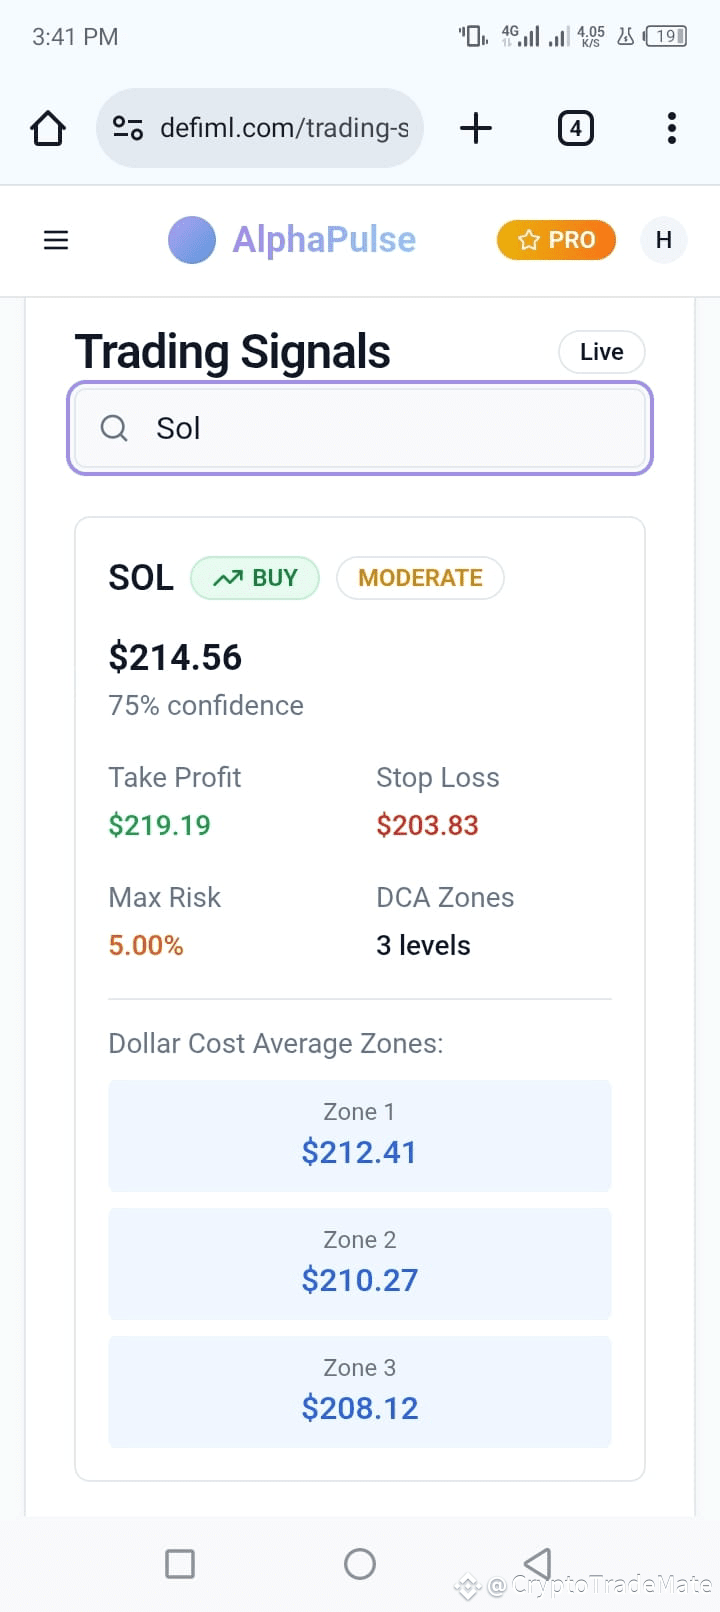Toggle the Live status pill
This screenshot has width=720, height=1612.
pyautogui.click(x=602, y=352)
